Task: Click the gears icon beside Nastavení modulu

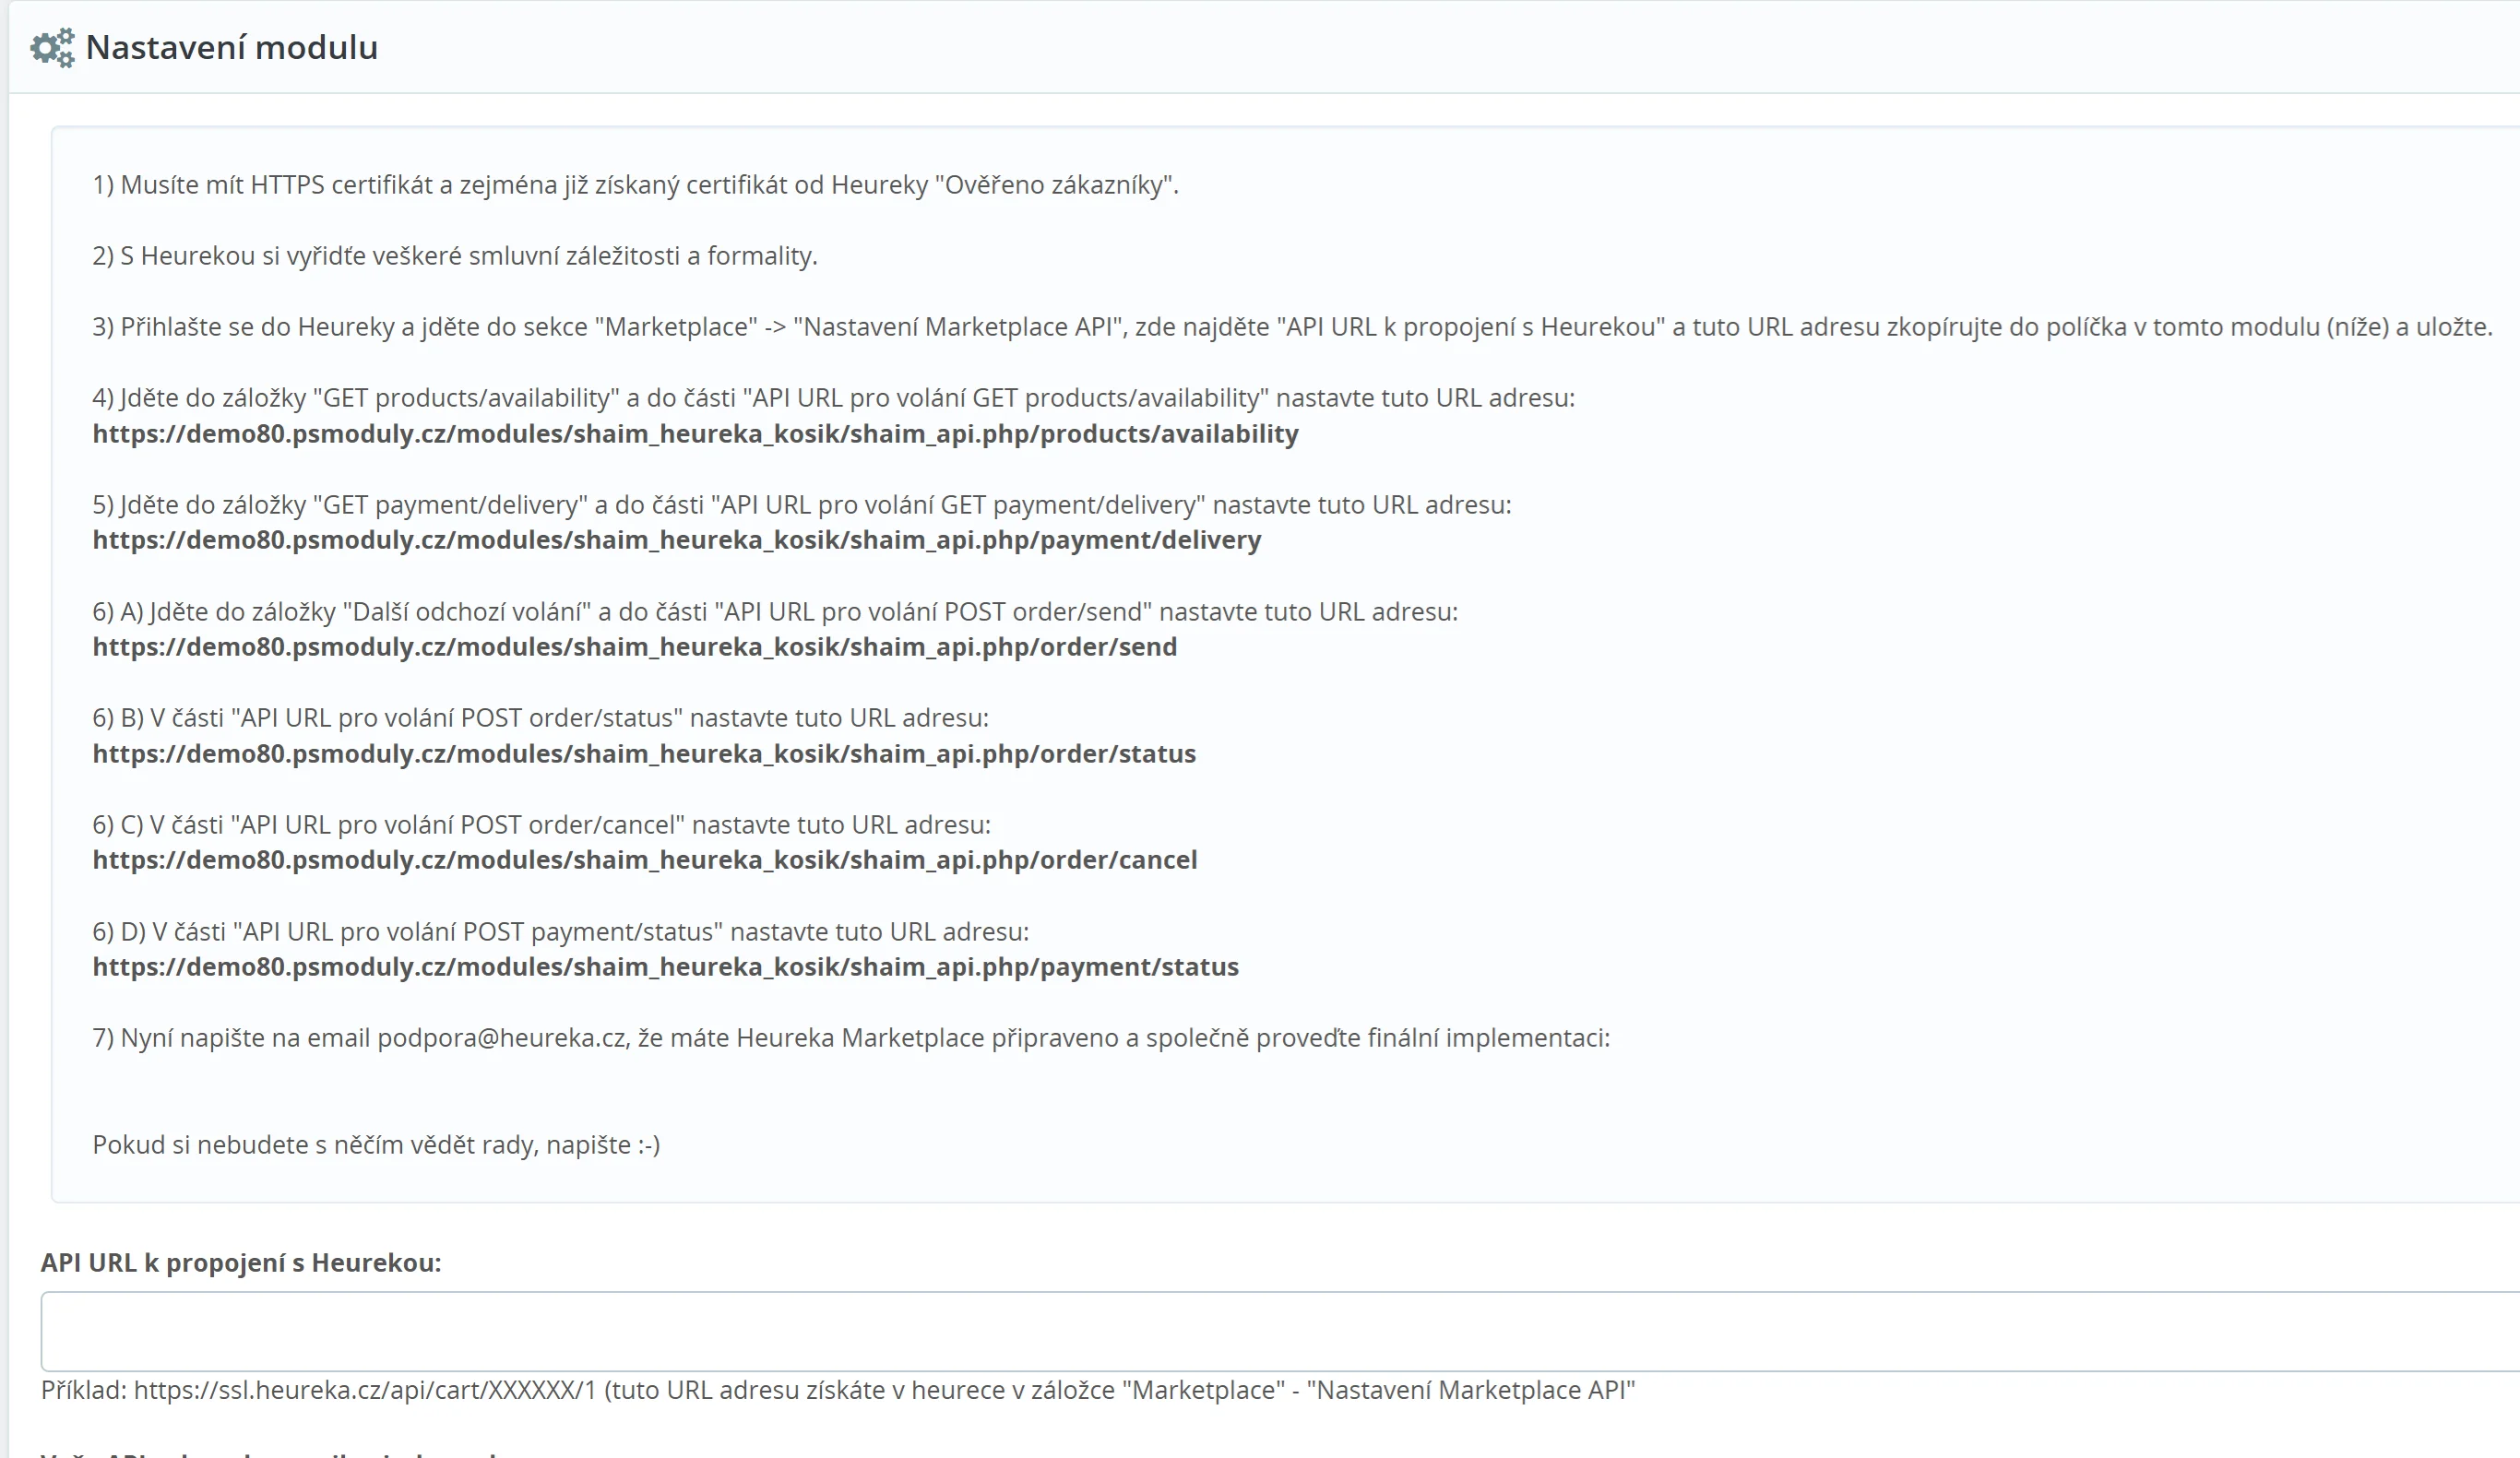Action: tap(52, 47)
